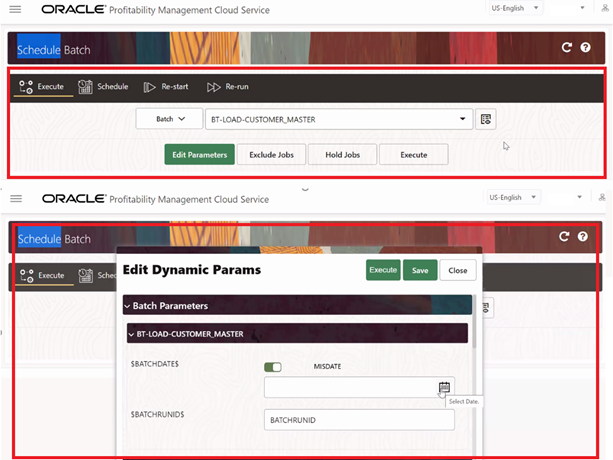Select Re-start tab
This screenshot has height=460, width=613.
[166, 87]
